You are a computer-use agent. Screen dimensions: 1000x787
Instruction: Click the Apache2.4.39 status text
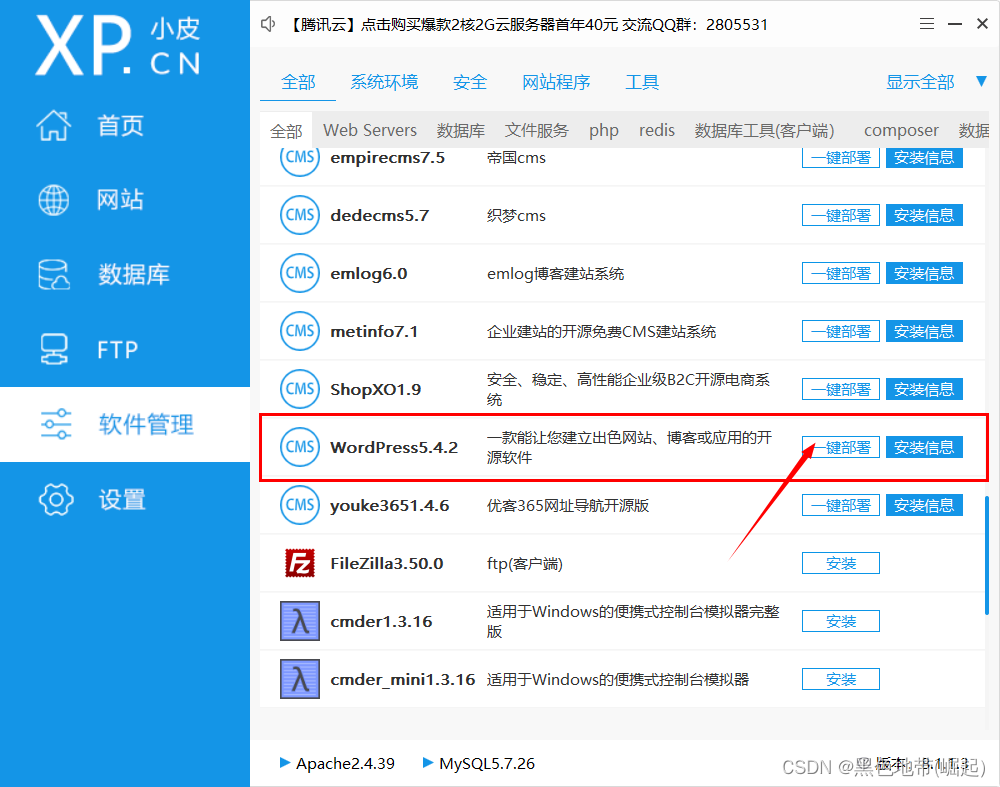[345, 763]
